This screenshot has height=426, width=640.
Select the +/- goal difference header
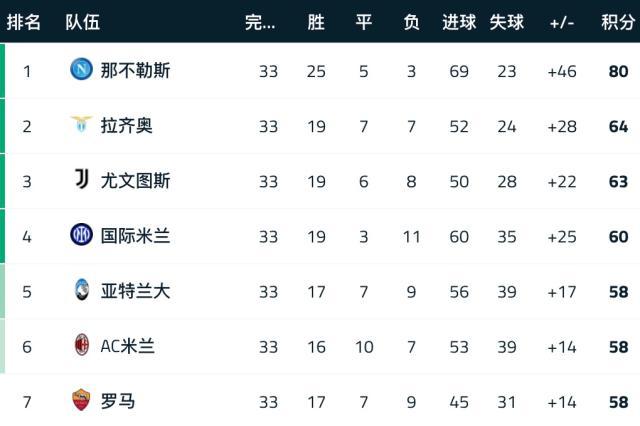562,22
